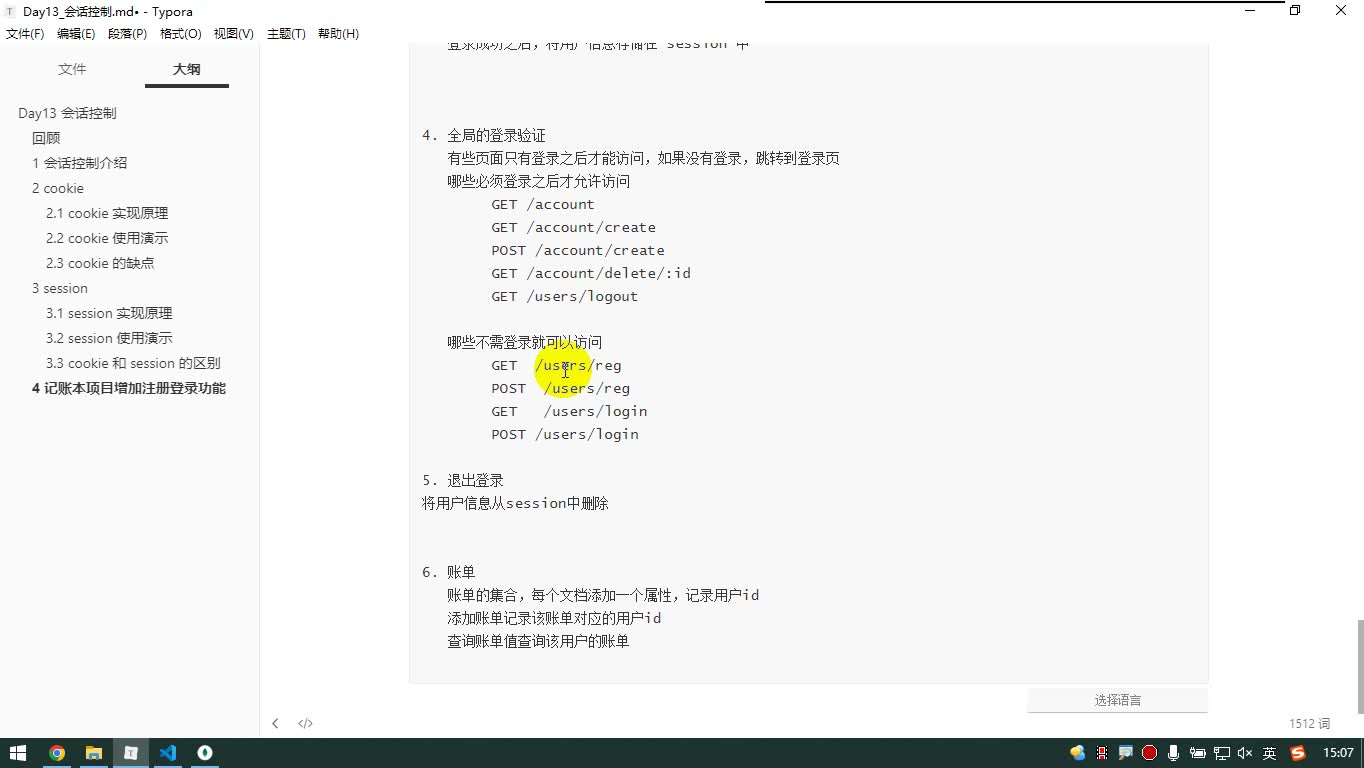The height and width of the screenshot is (768, 1364).
Task: Open the 编辑(E) menu
Action: 76,33
